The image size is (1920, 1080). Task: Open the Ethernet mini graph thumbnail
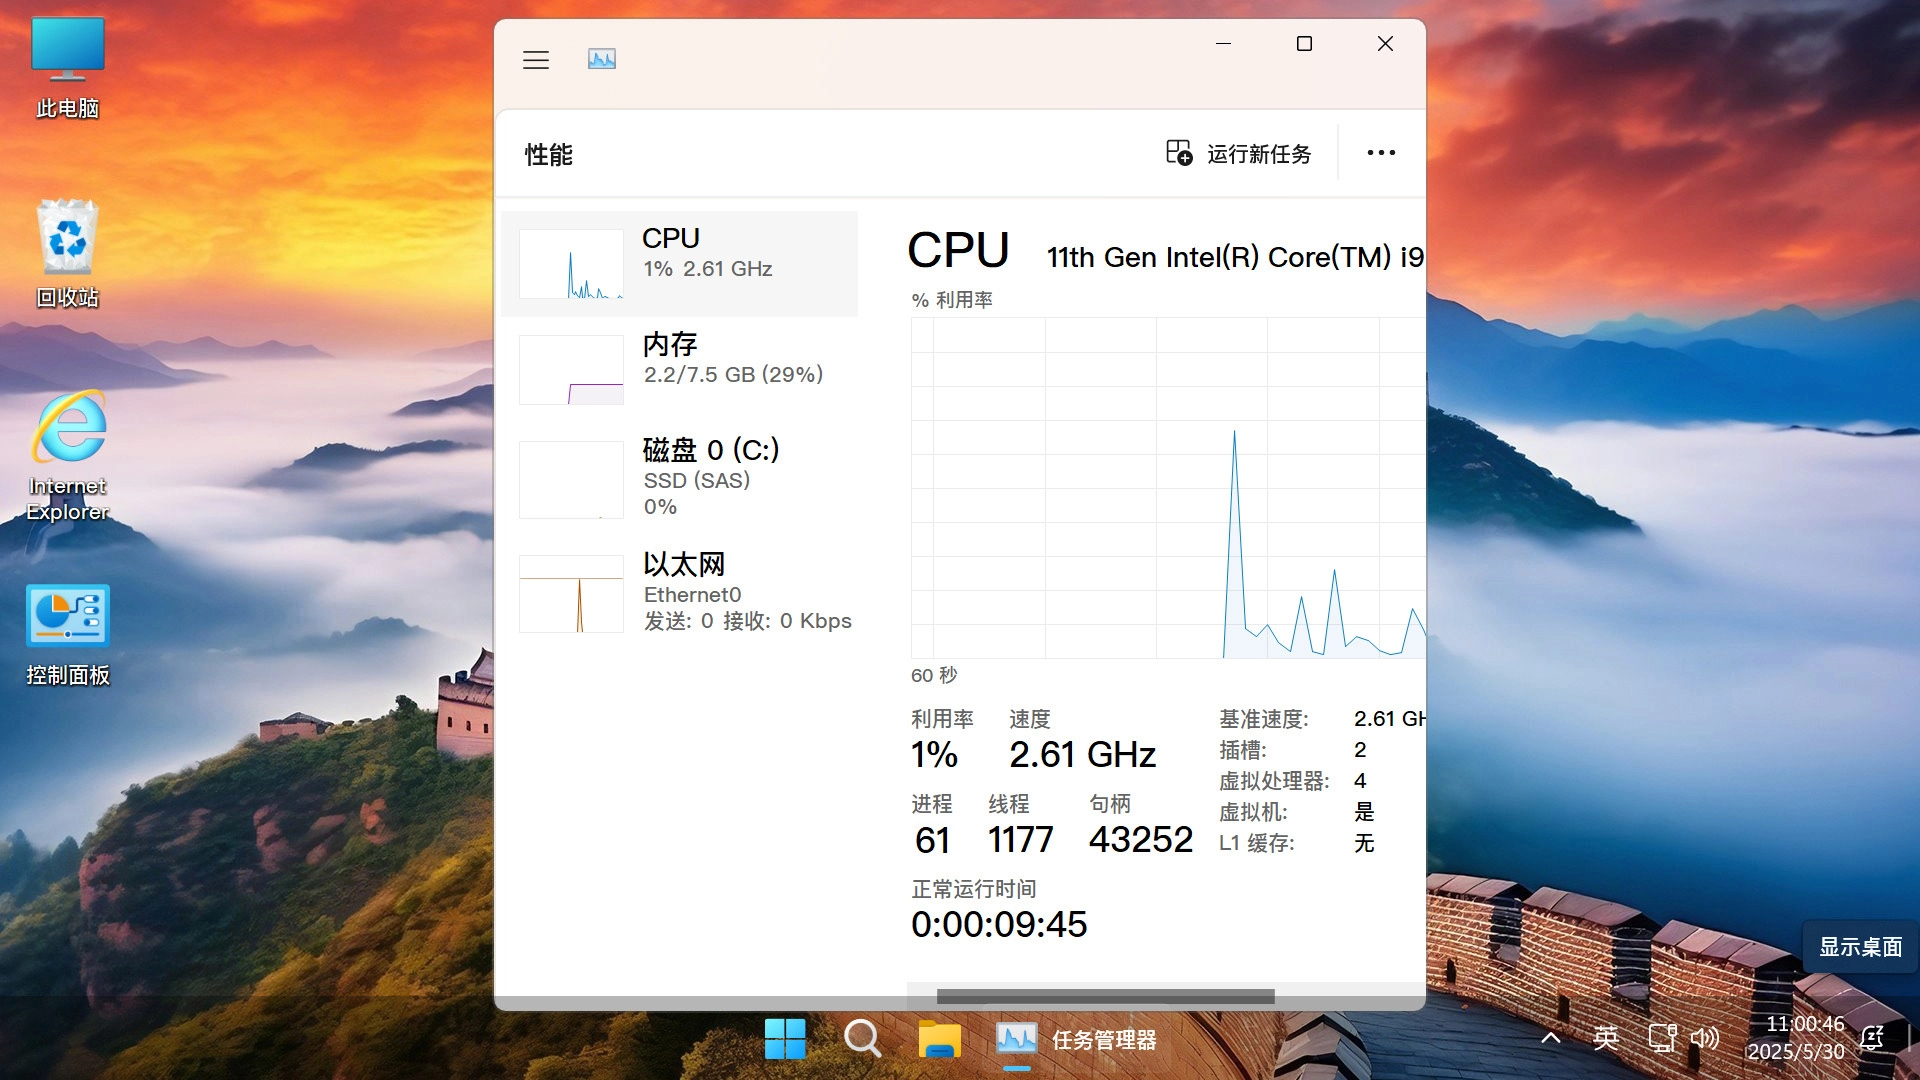click(571, 594)
